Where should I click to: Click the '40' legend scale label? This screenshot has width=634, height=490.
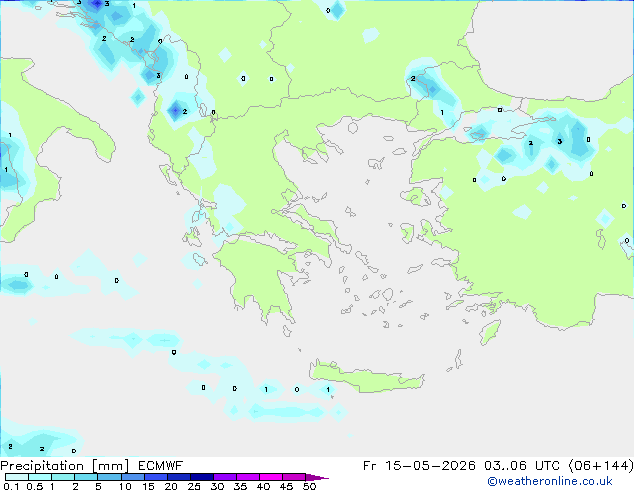coord(263,486)
